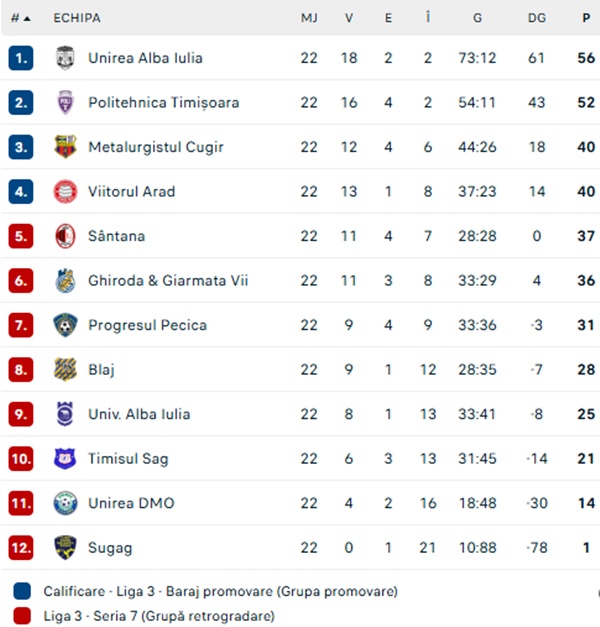Sort standings by P points column
Image resolution: width=600 pixels, height=627 pixels.
pyautogui.click(x=585, y=18)
